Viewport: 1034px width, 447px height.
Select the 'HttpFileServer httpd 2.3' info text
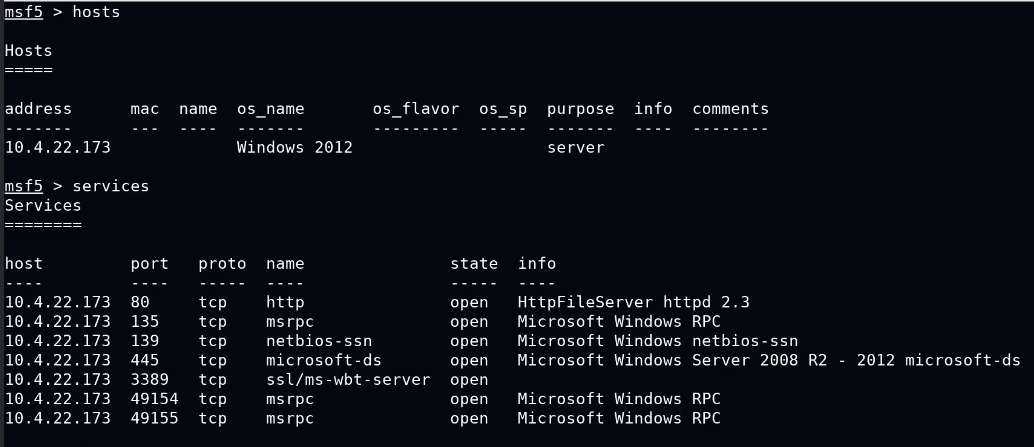633,302
